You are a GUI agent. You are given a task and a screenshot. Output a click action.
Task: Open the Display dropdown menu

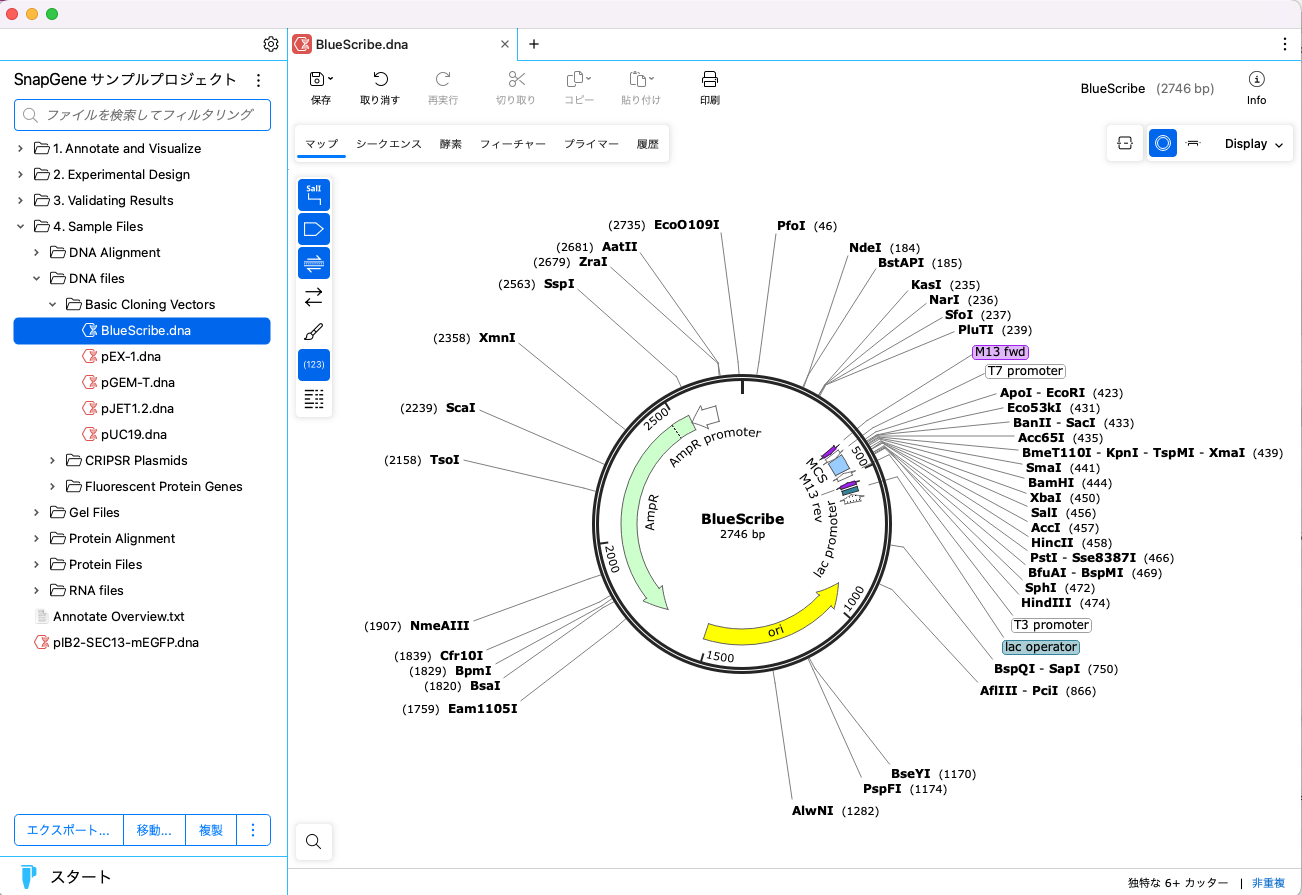pyautogui.click(x=1253, y=144)
